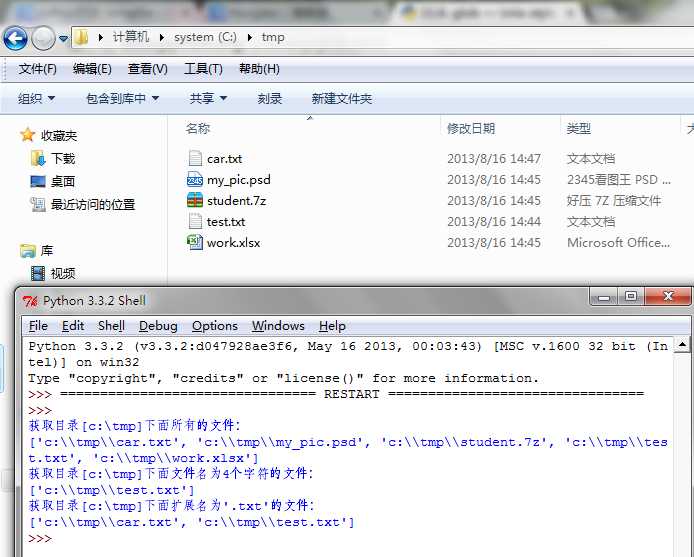Select system (C:) in the address path
This screenshot has height=557, width=694.
coord(205,37)
